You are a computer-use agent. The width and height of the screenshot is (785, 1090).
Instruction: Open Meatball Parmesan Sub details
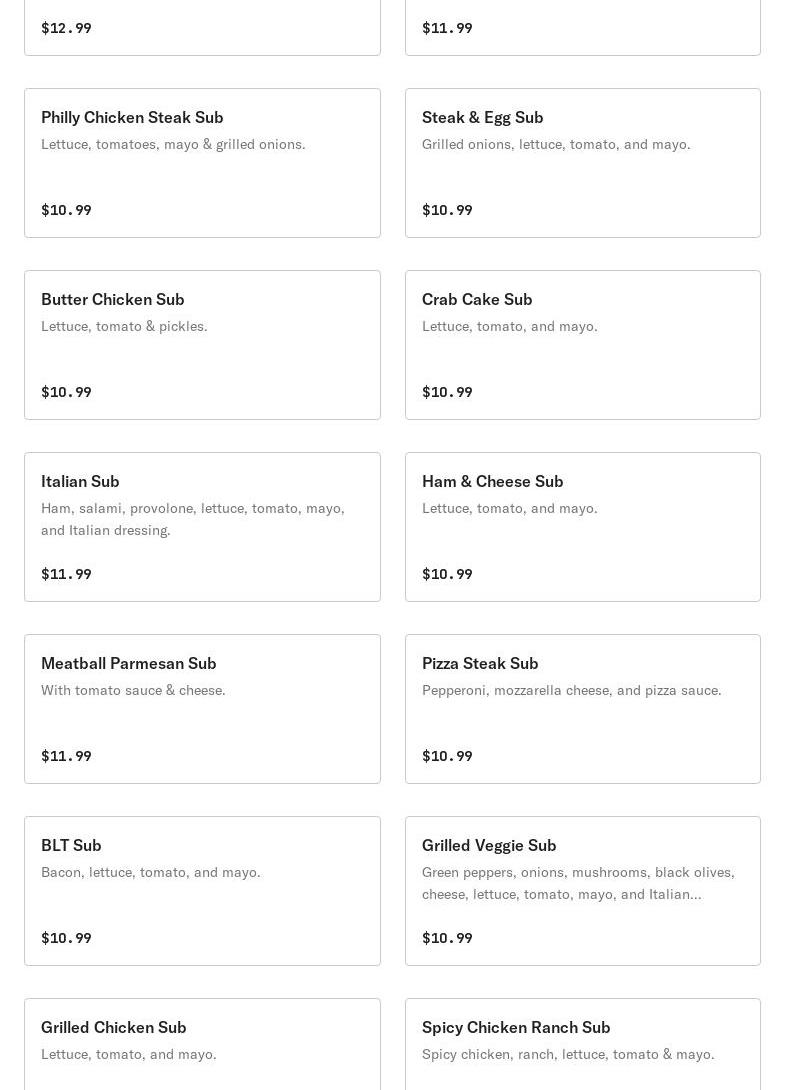pyautogui.click(x=128, y=663)
